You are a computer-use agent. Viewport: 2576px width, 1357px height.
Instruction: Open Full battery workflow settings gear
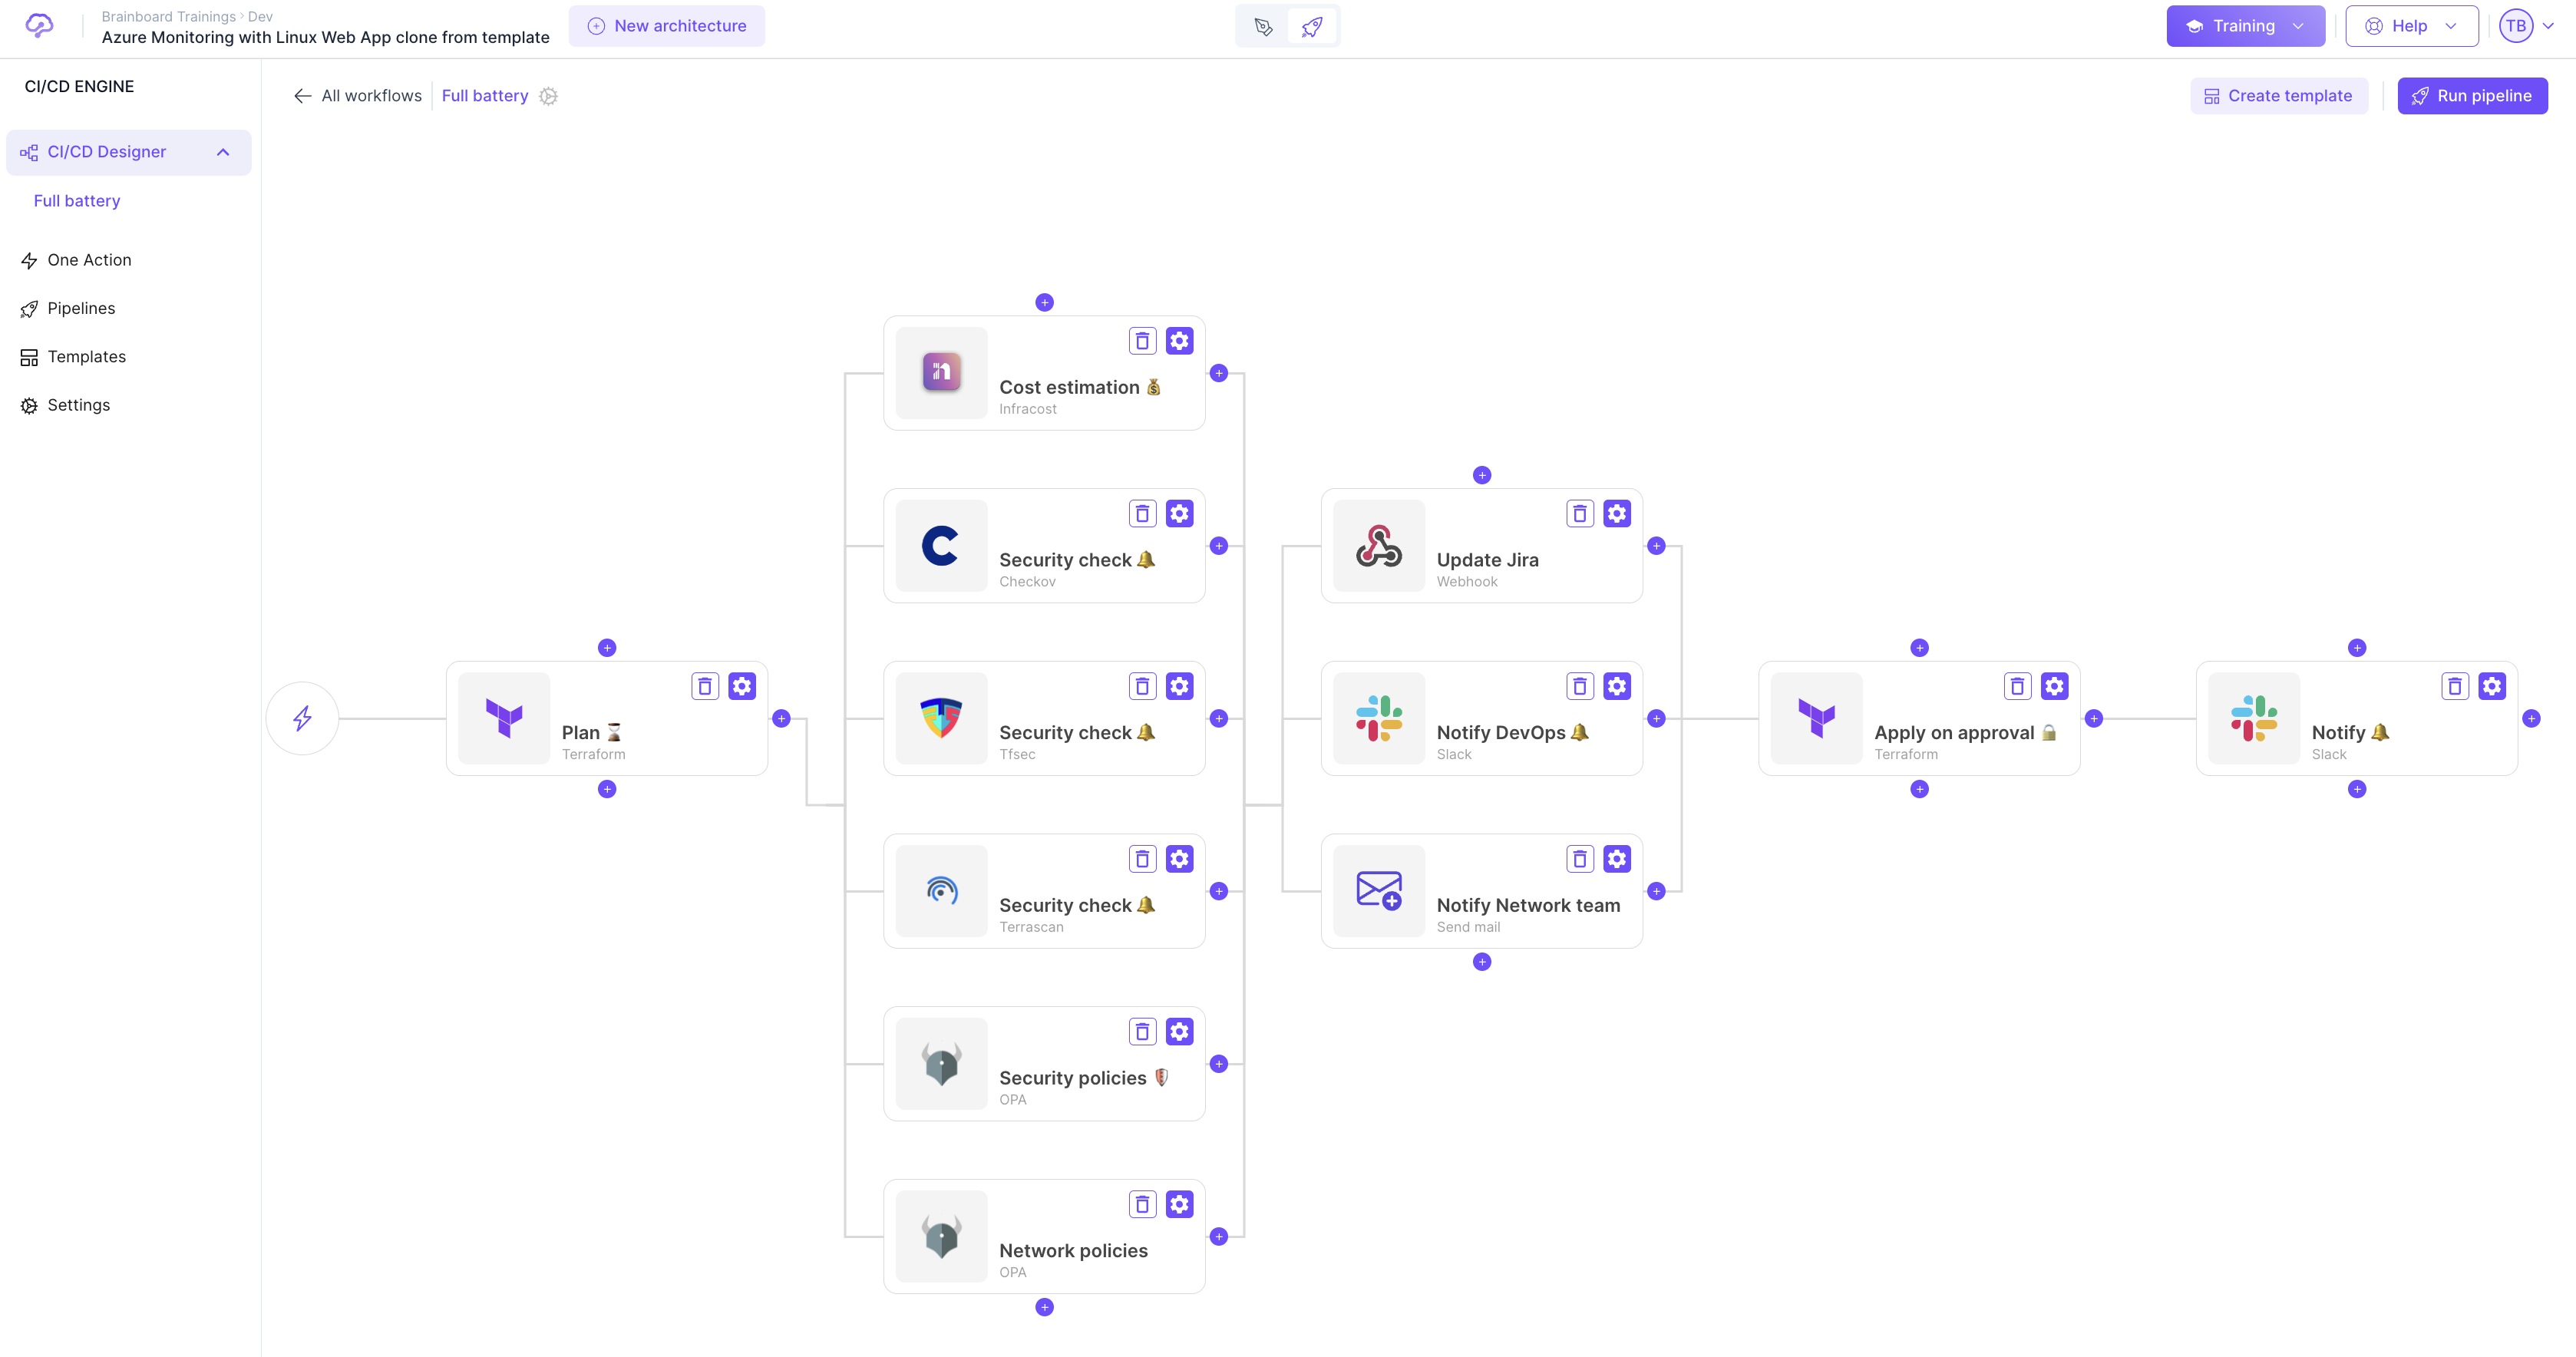548,96
